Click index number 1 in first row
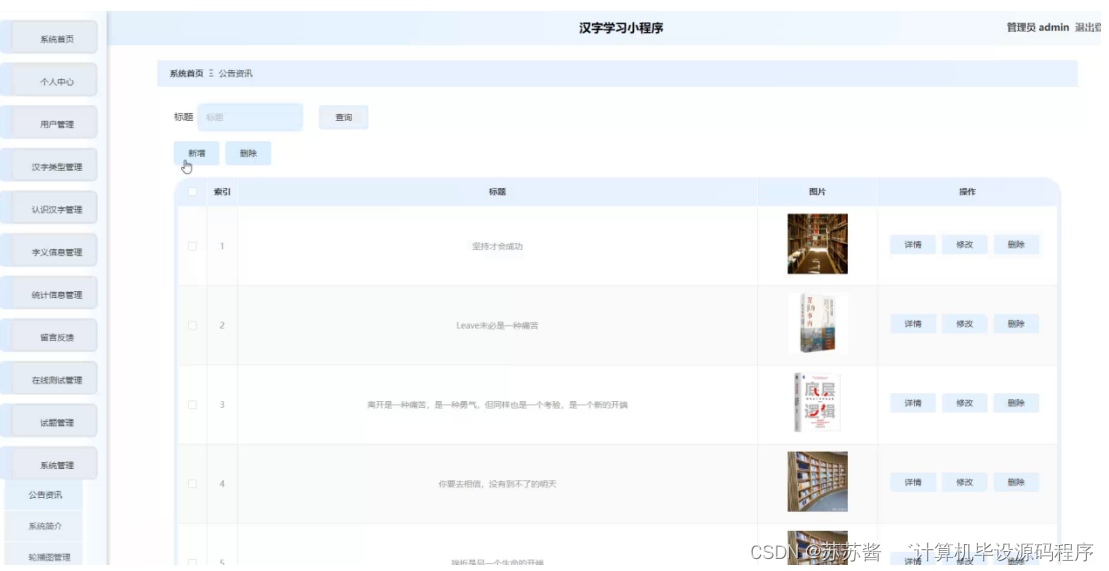 point(222,246)
